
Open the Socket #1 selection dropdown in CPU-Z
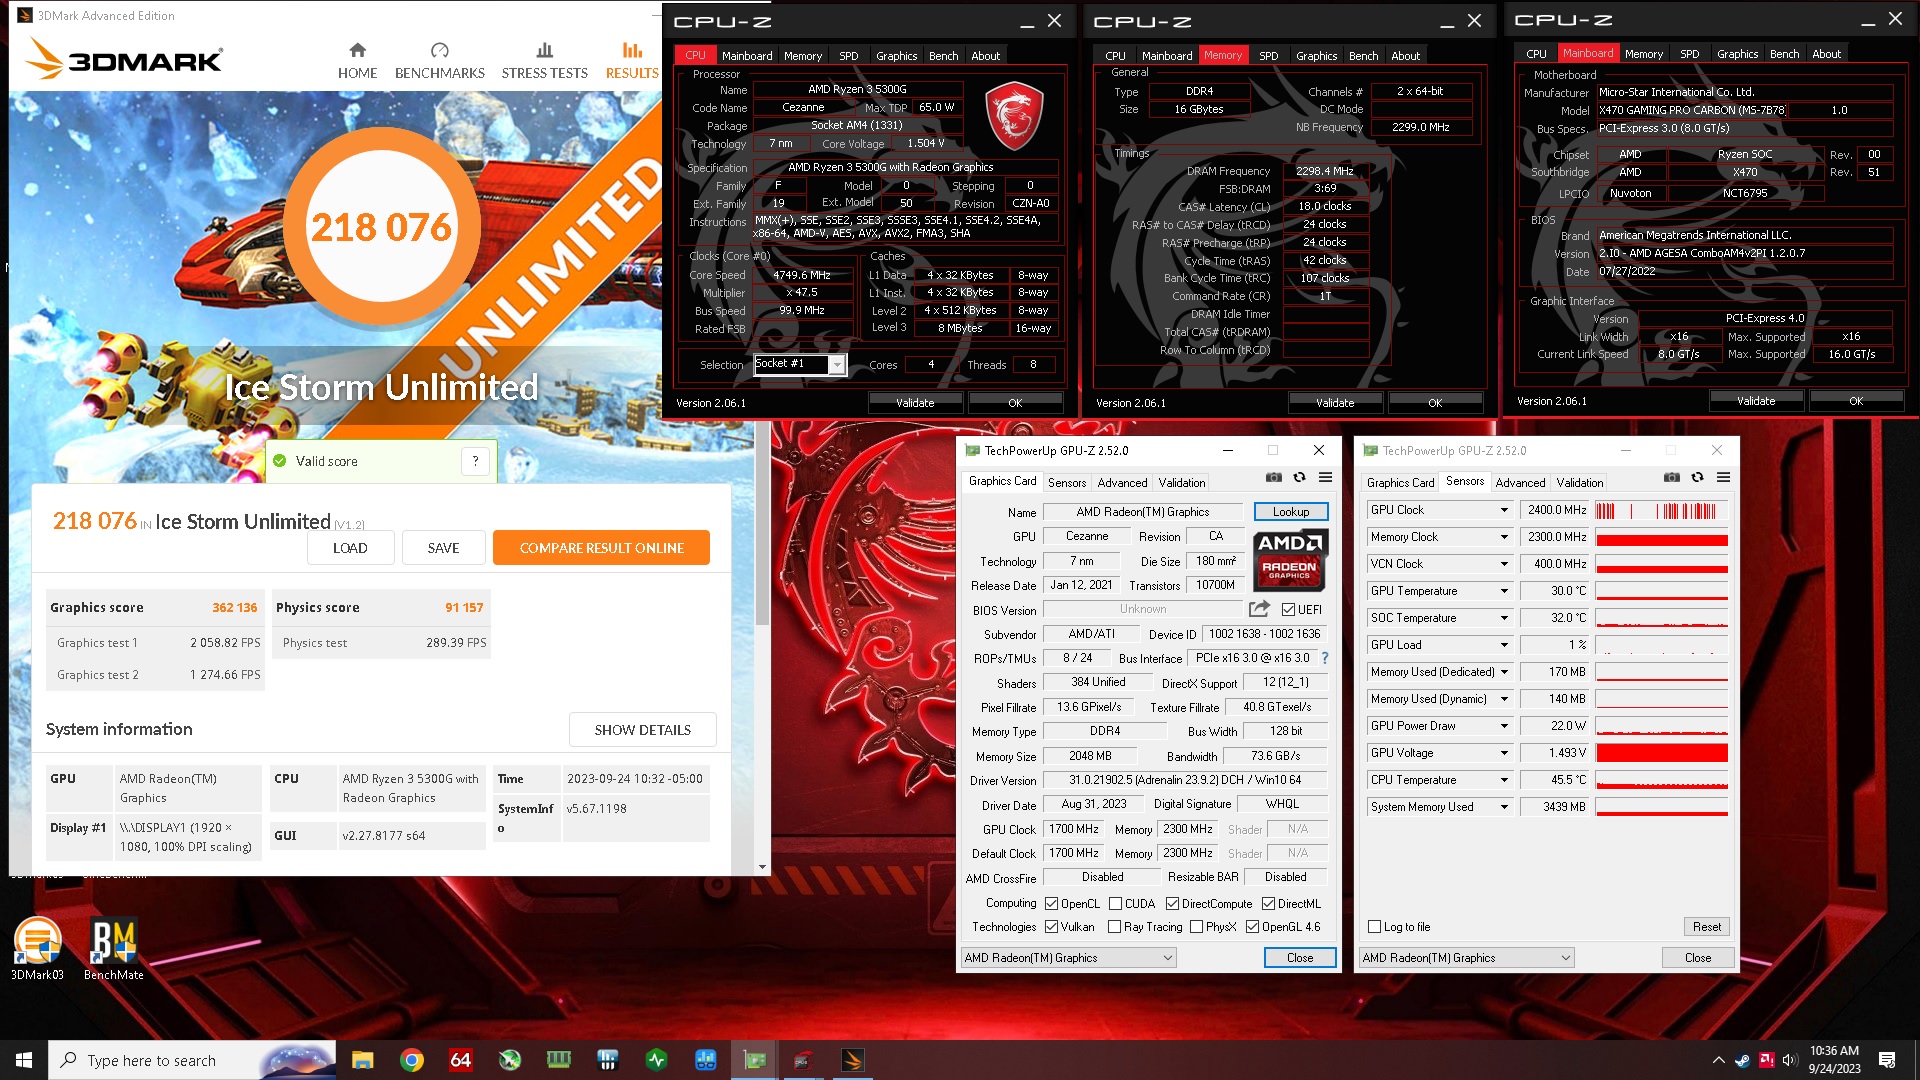click(x=837, y=365)
